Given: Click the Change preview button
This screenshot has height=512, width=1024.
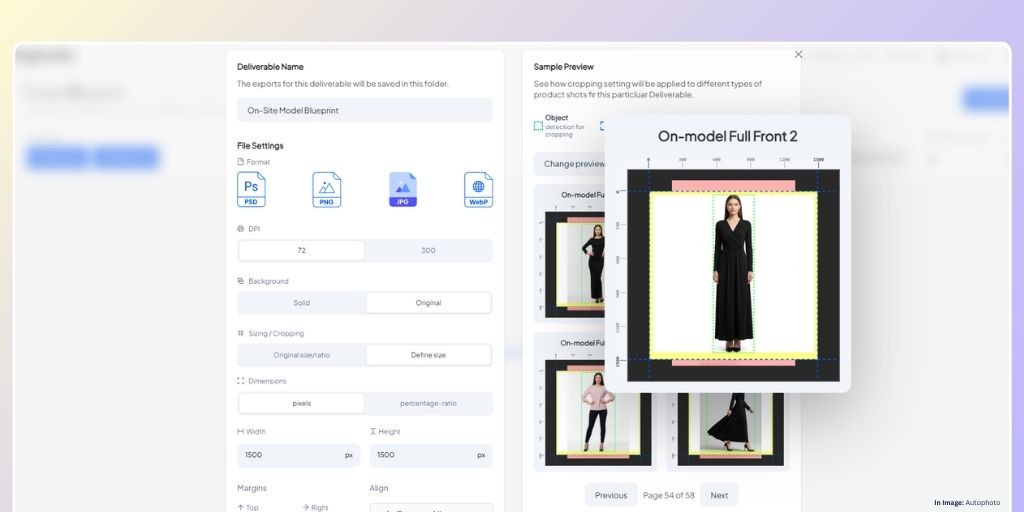Looking at the screenshot, I should click(569, 164).
